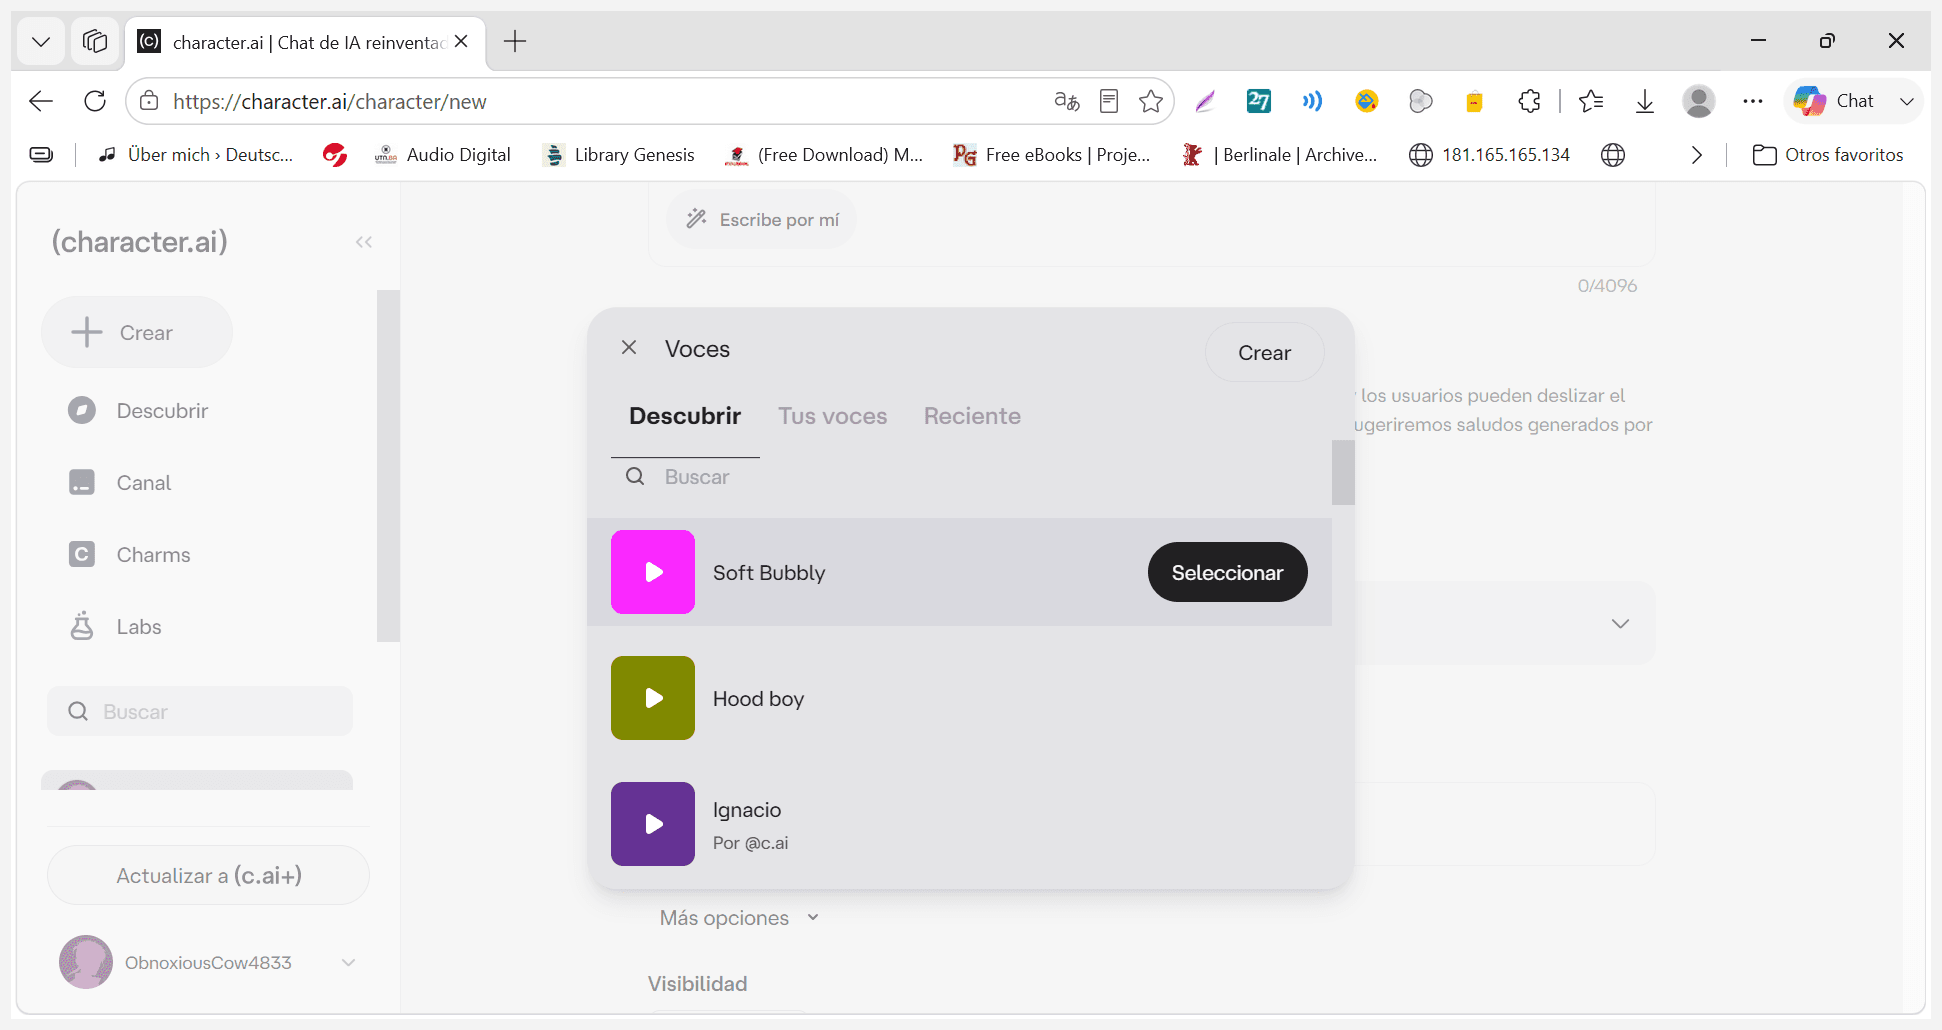Open browser extensions puzzle icon

[1529, 101]
